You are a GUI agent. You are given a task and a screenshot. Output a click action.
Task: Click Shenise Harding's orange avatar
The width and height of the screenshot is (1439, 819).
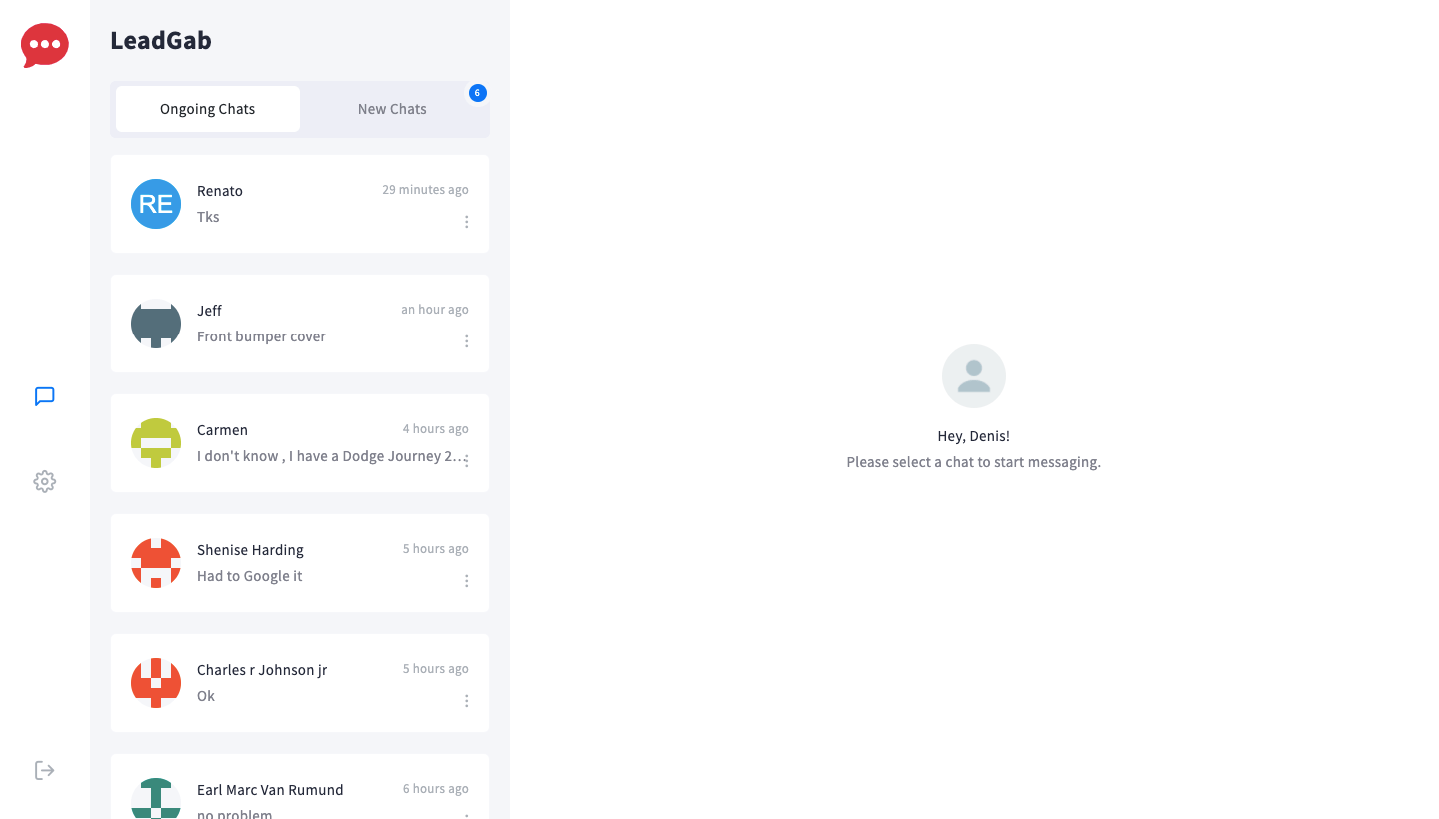click(156, 563)
